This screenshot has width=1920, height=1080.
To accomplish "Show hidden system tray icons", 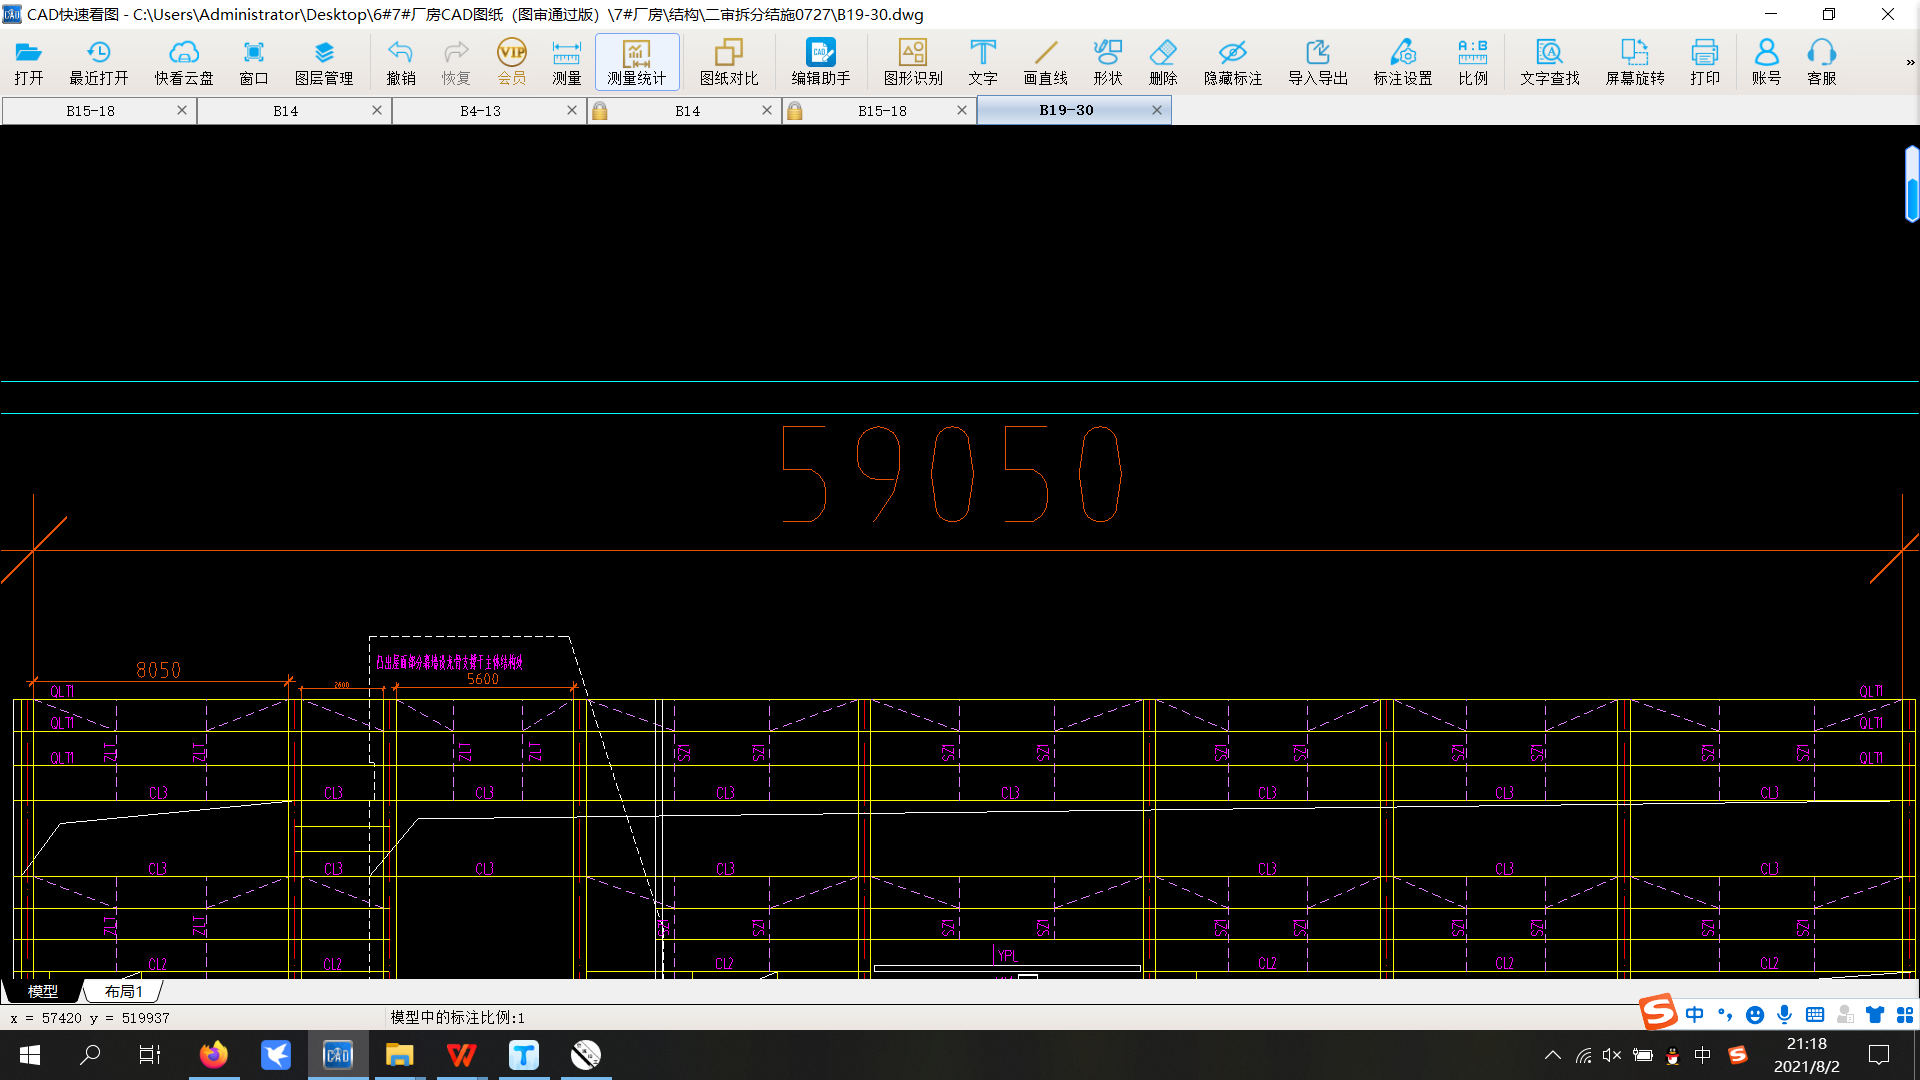I will pyautogui.click(x=1552, y=1055).
